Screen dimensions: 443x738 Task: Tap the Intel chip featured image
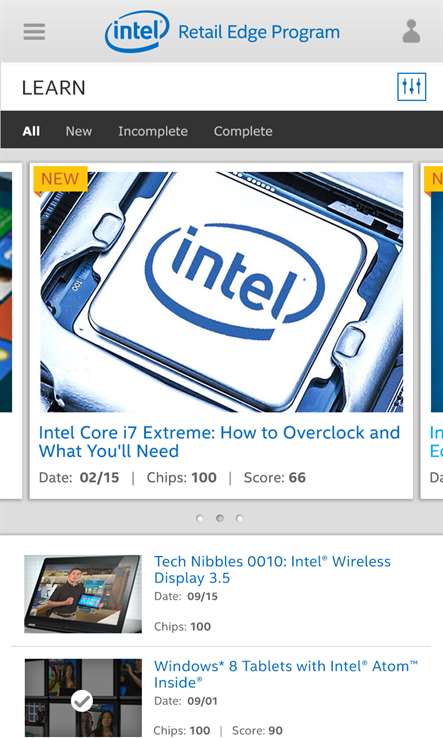click(221, 292)
